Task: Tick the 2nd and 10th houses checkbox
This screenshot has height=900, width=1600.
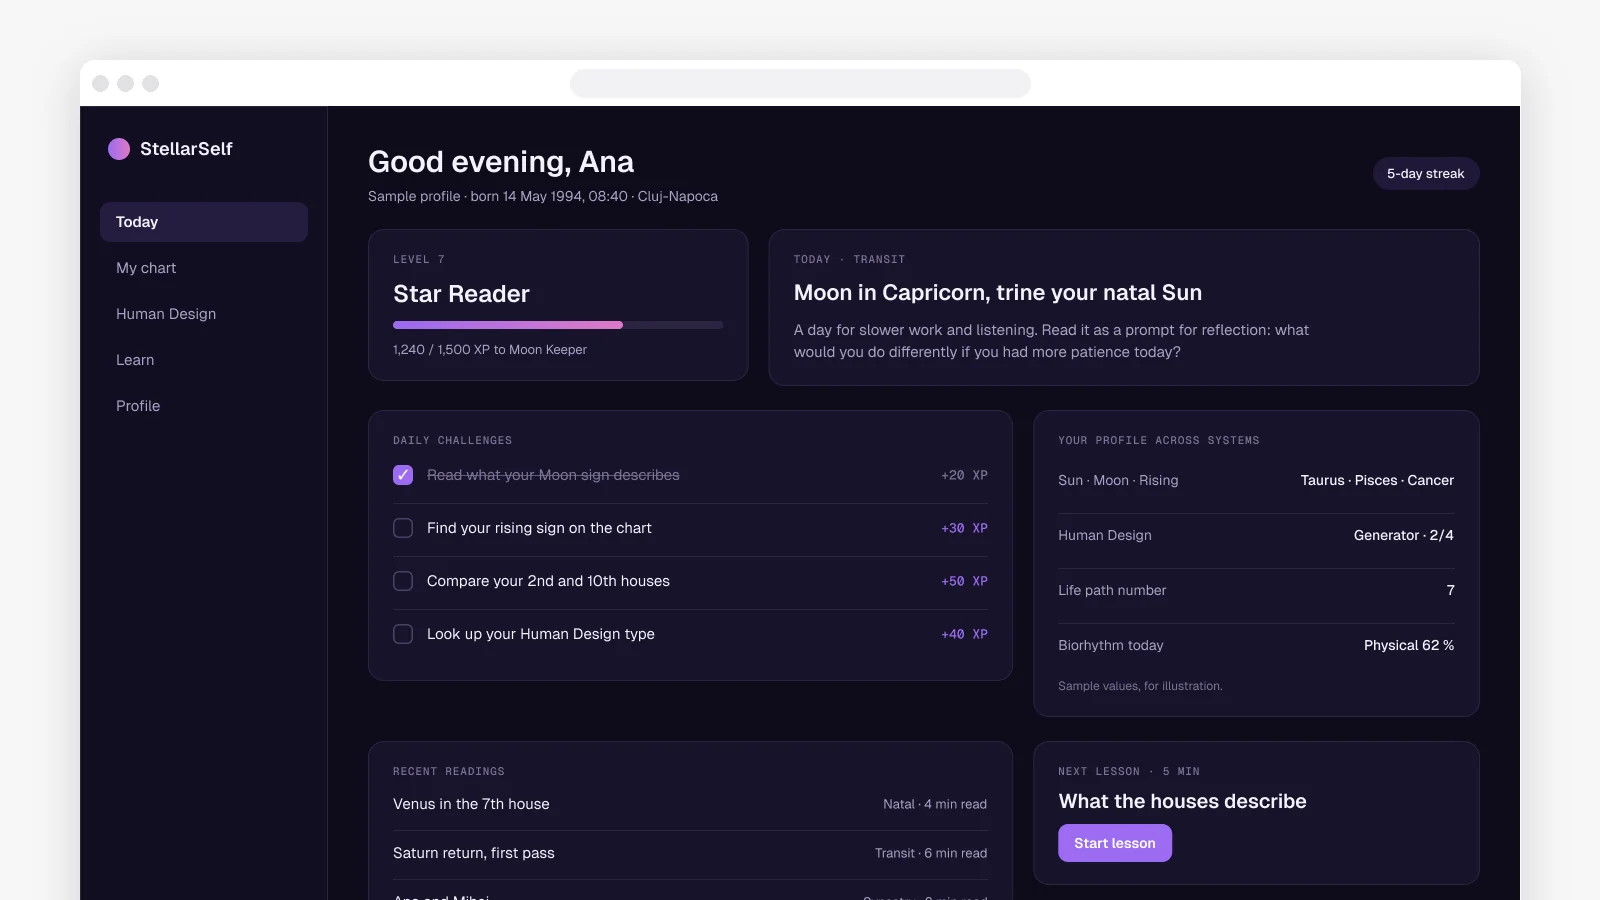Action: 403,581
